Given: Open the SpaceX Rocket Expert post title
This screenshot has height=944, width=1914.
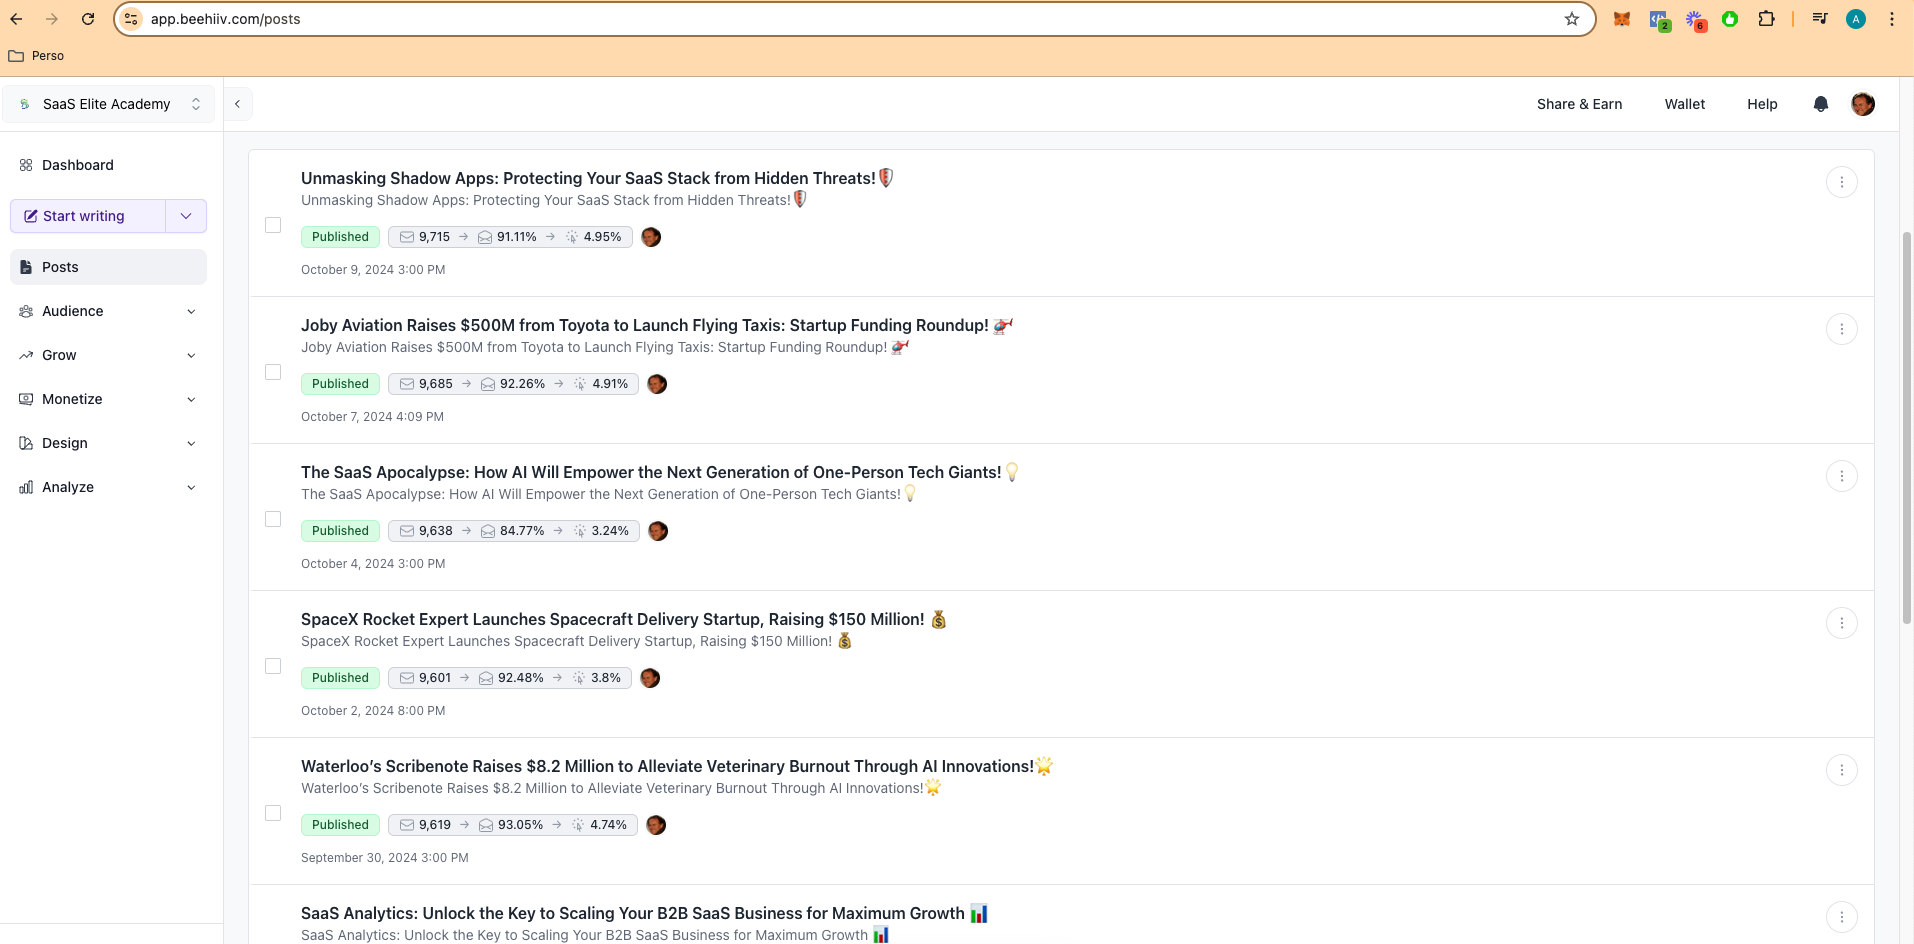Looking at the screenshot, I should pyautogui.click(x=624, y=619).
